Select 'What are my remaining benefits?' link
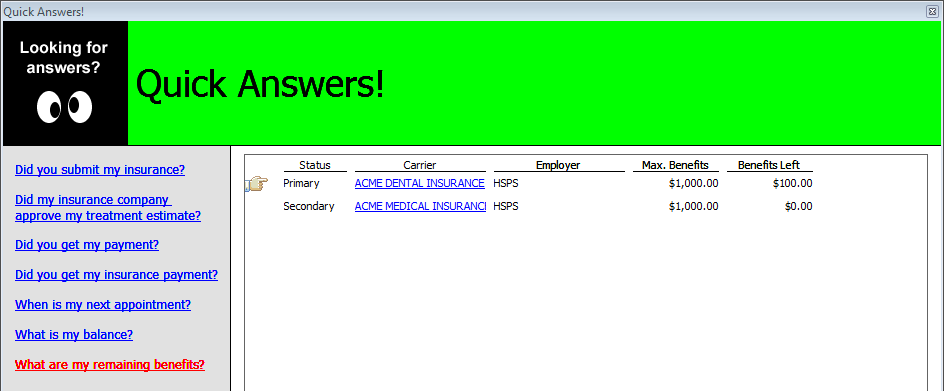 click(x=110, y=364)
